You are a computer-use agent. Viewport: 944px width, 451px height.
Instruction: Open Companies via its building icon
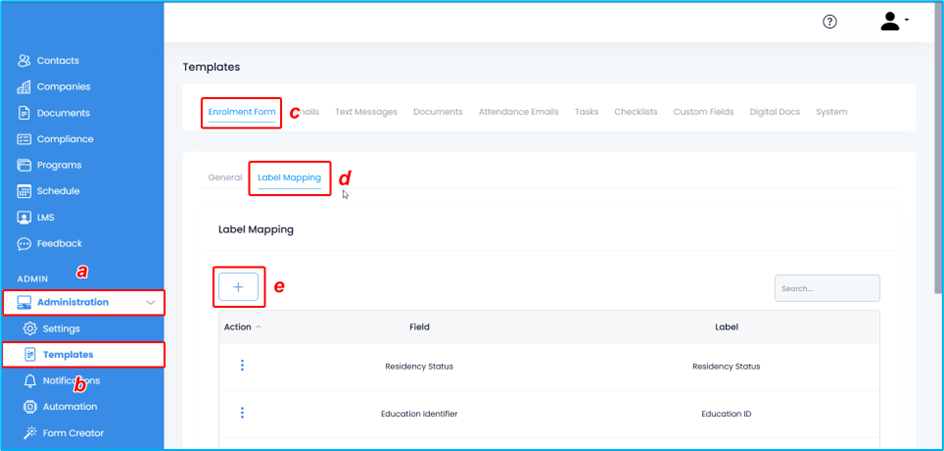coord(24,87)
